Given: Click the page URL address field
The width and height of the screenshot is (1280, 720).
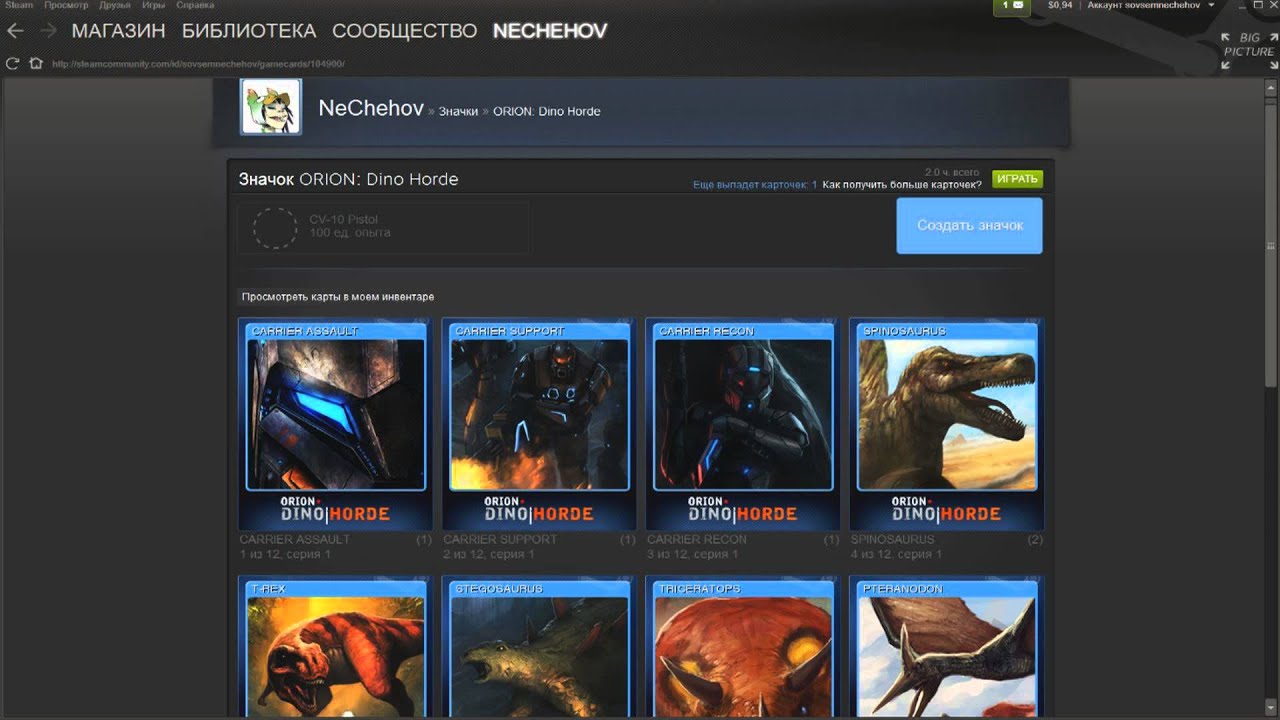Looking at the screenshot, I should click(x=198, y=64).
